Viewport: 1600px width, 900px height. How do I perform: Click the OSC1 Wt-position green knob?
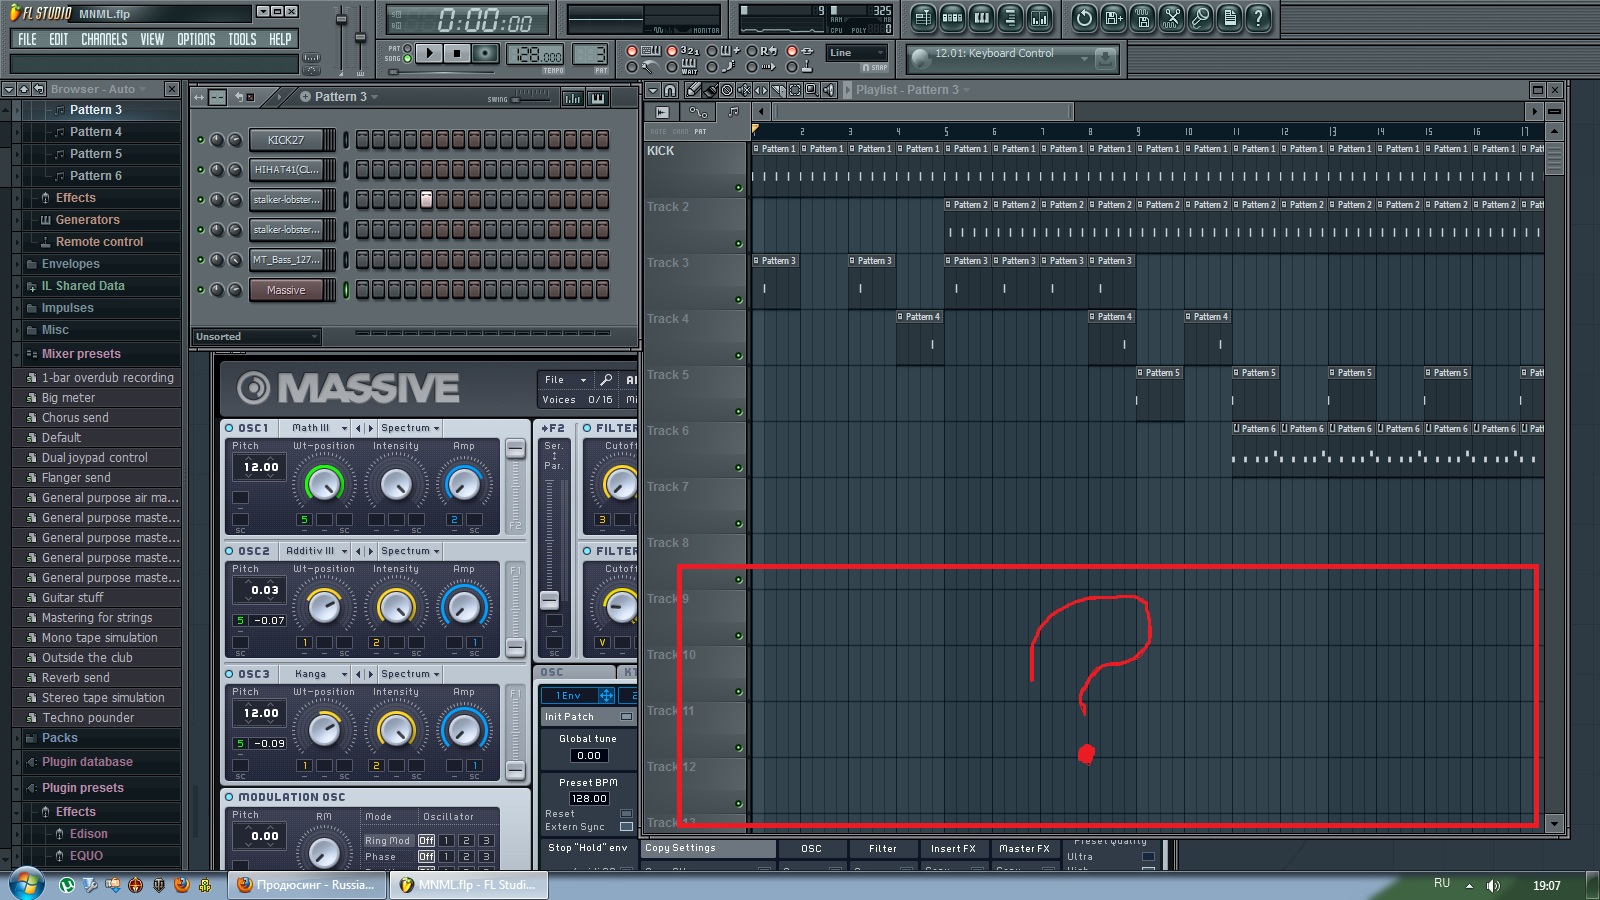[323, 484]
